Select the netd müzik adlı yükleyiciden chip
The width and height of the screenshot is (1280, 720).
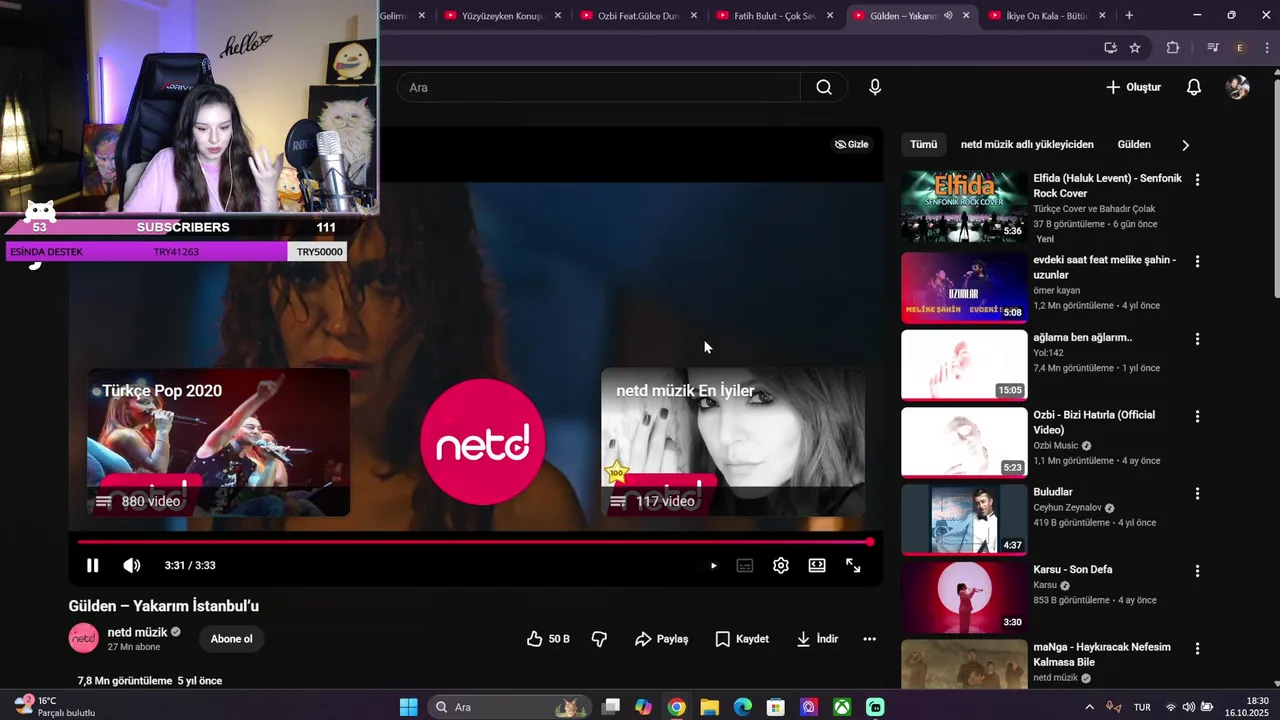click(x=1027, y=144)
